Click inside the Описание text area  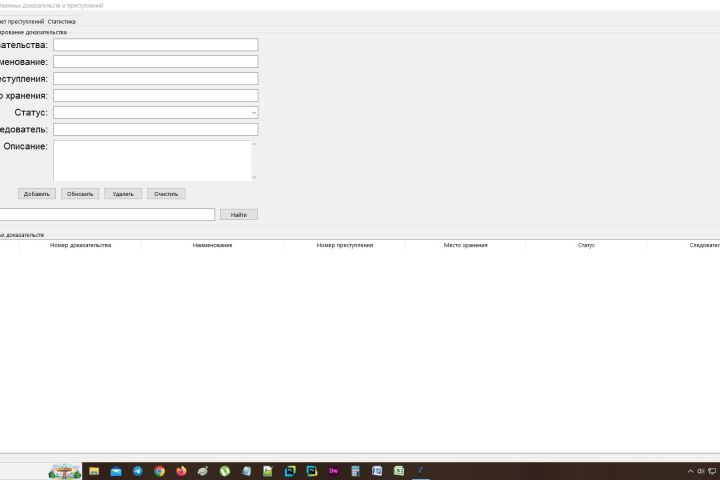[x=152, y=160]
